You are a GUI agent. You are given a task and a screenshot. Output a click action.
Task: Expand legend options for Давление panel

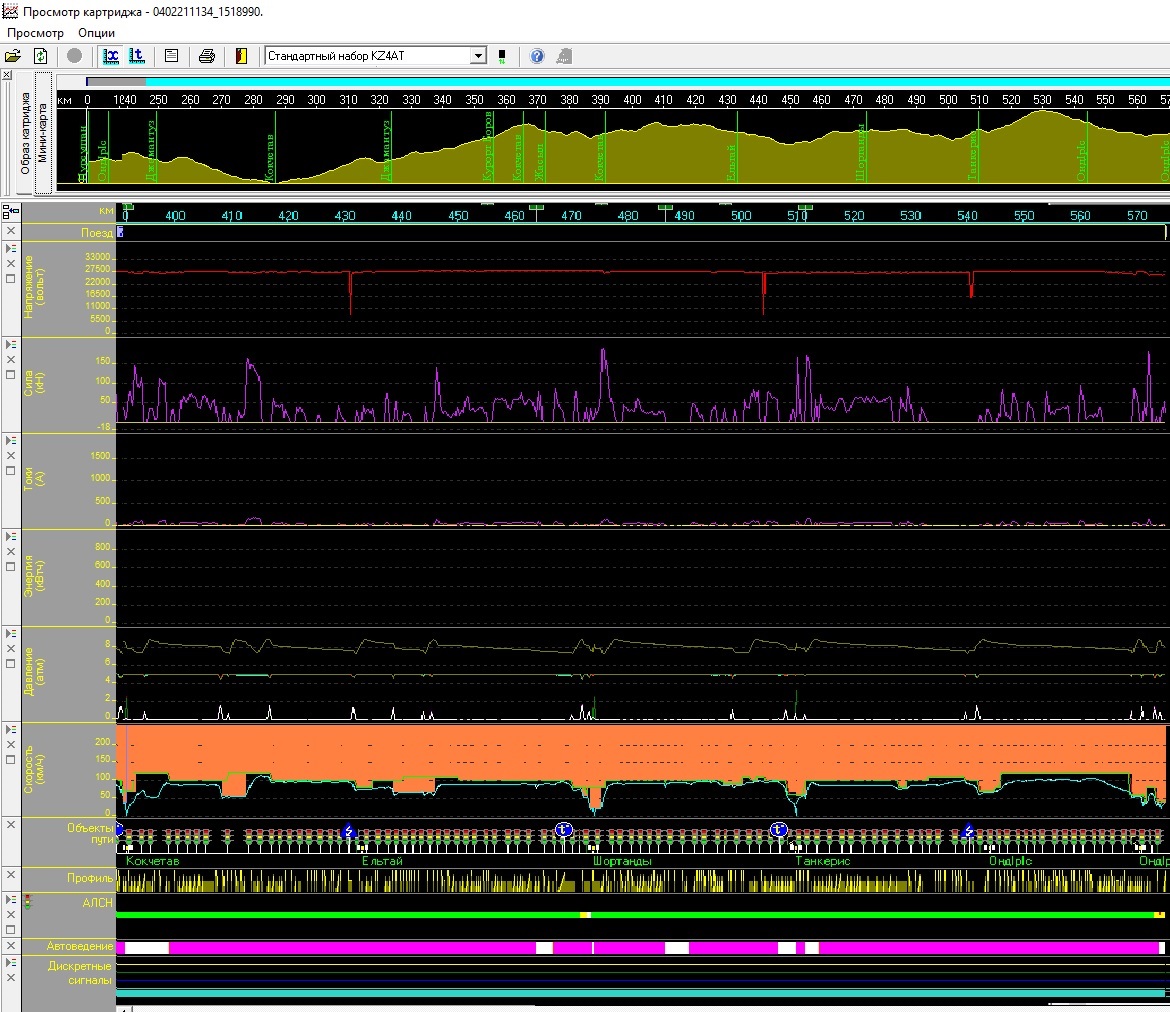point(10,632)
